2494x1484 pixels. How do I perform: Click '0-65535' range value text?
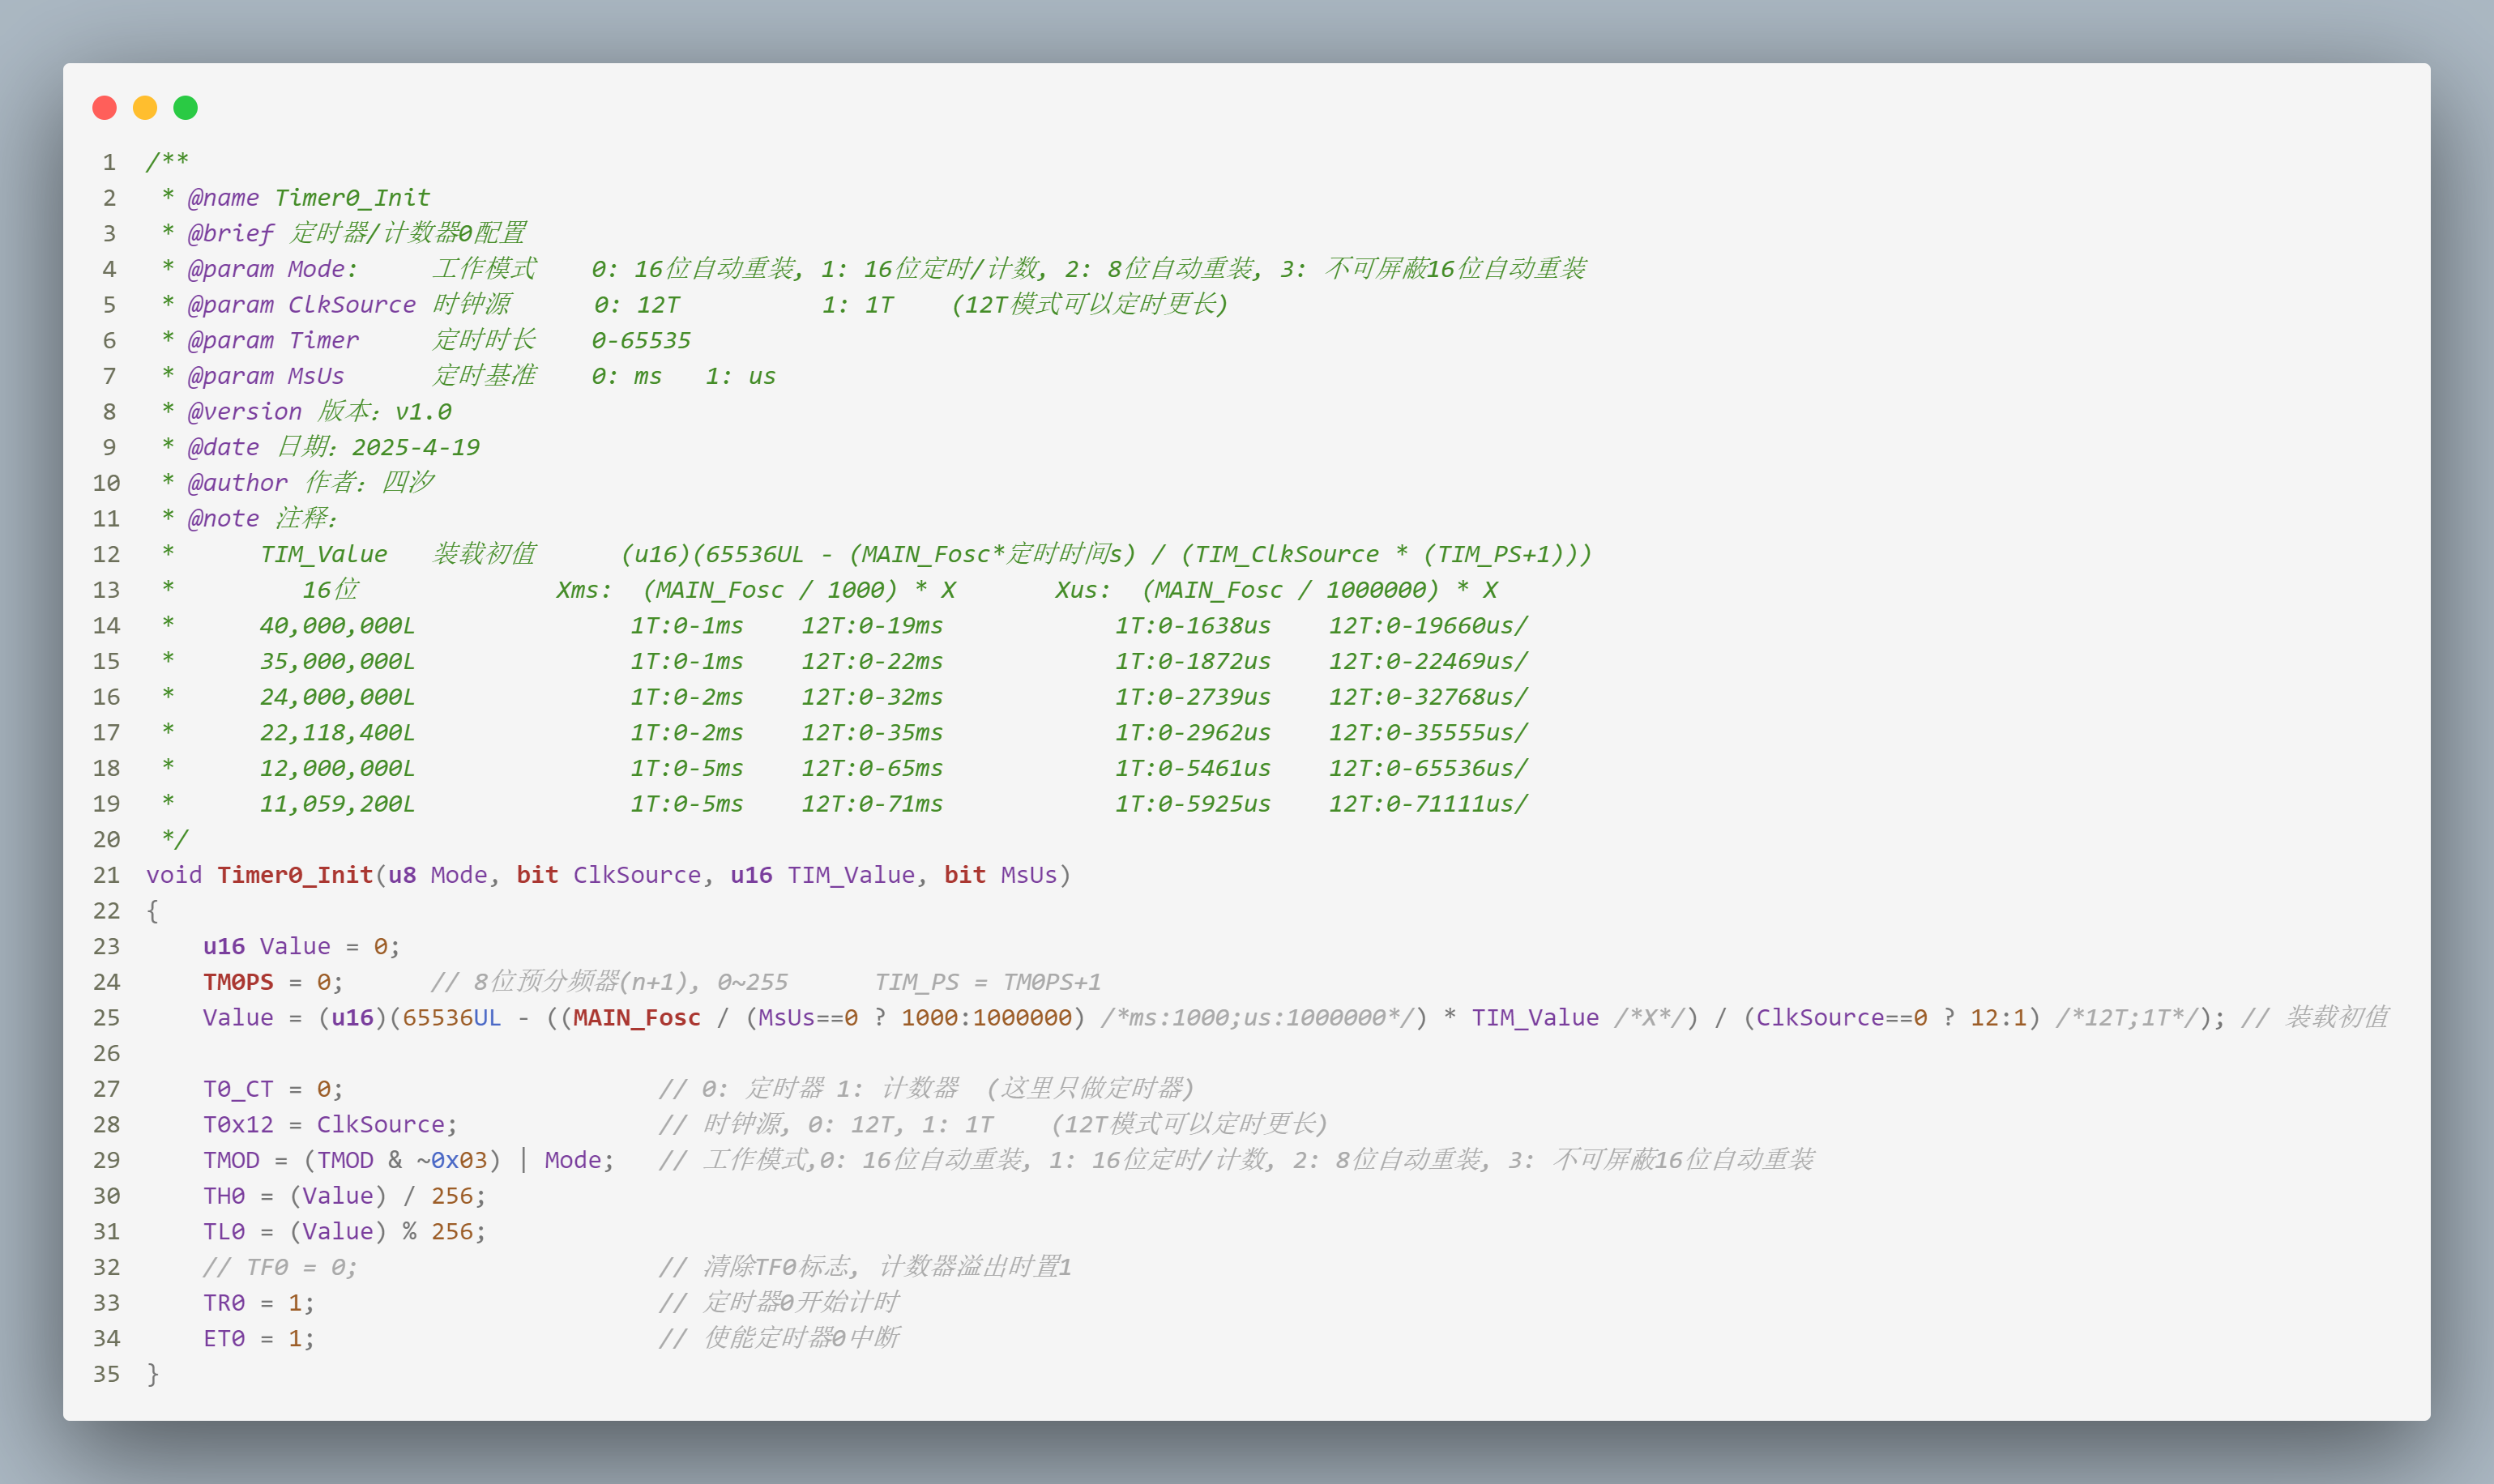[x=641, y=340]
